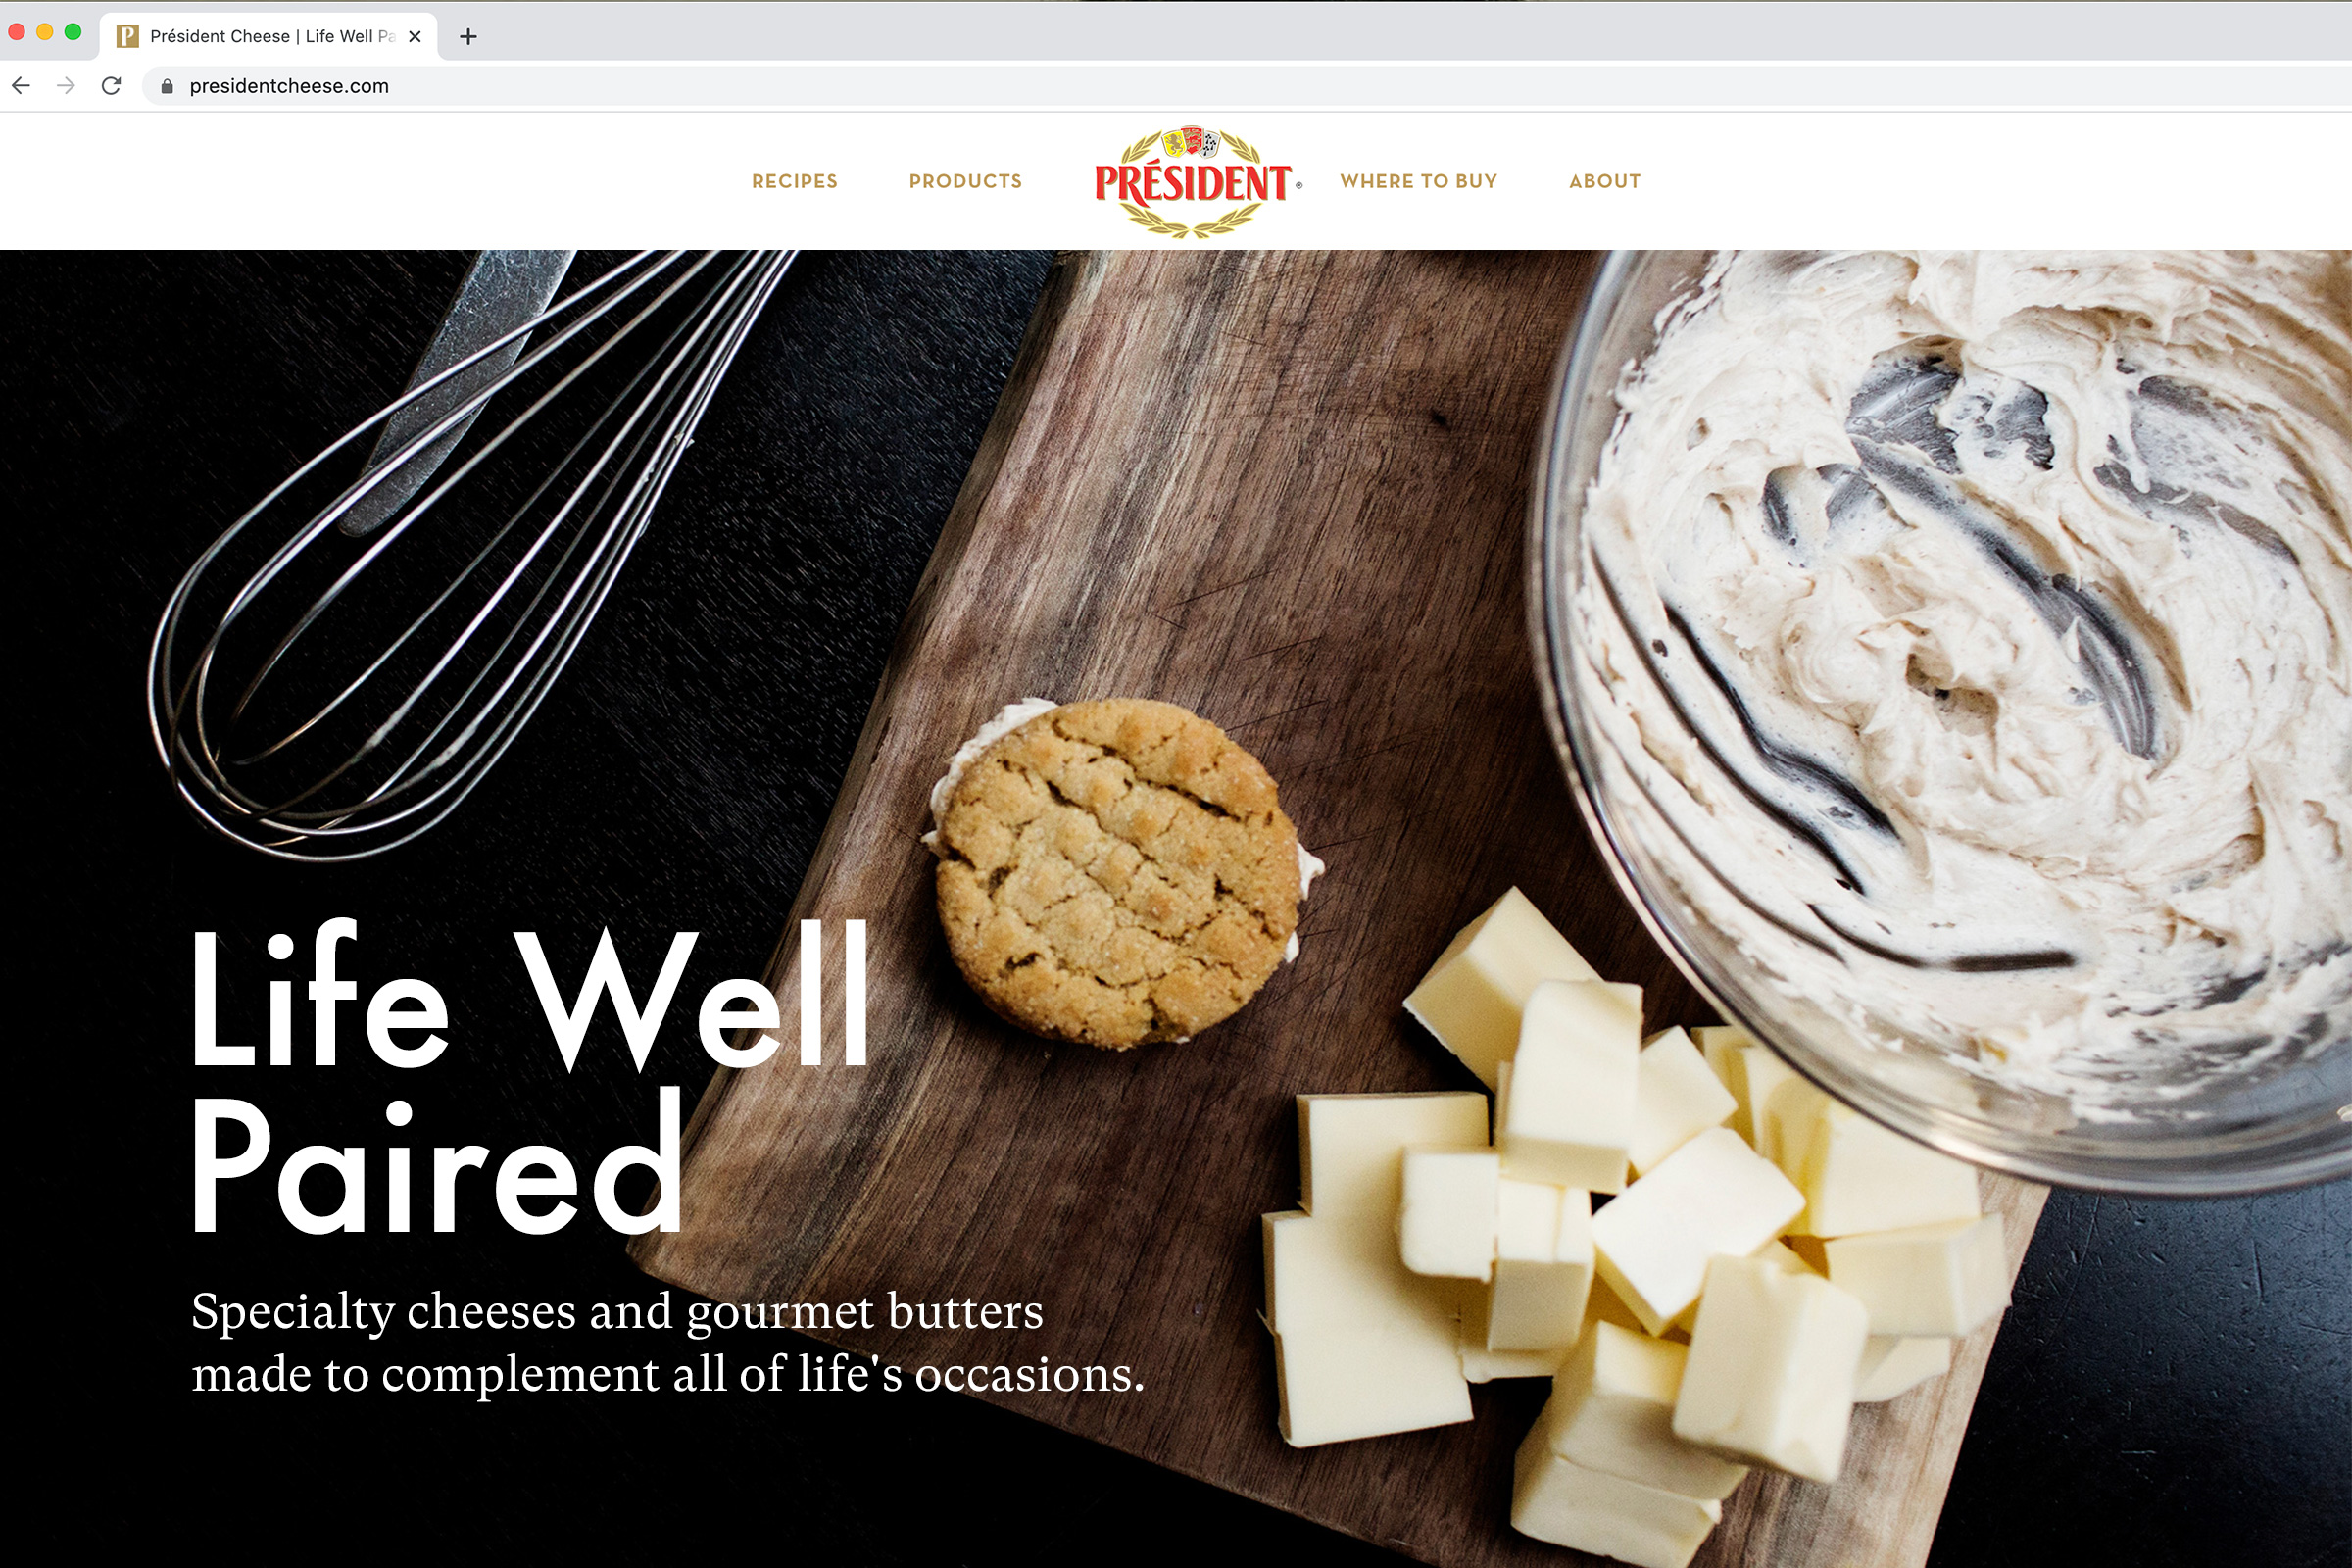Click the Président logo in header
The image size is (2352, 1568).
(x=1196, y=182)
